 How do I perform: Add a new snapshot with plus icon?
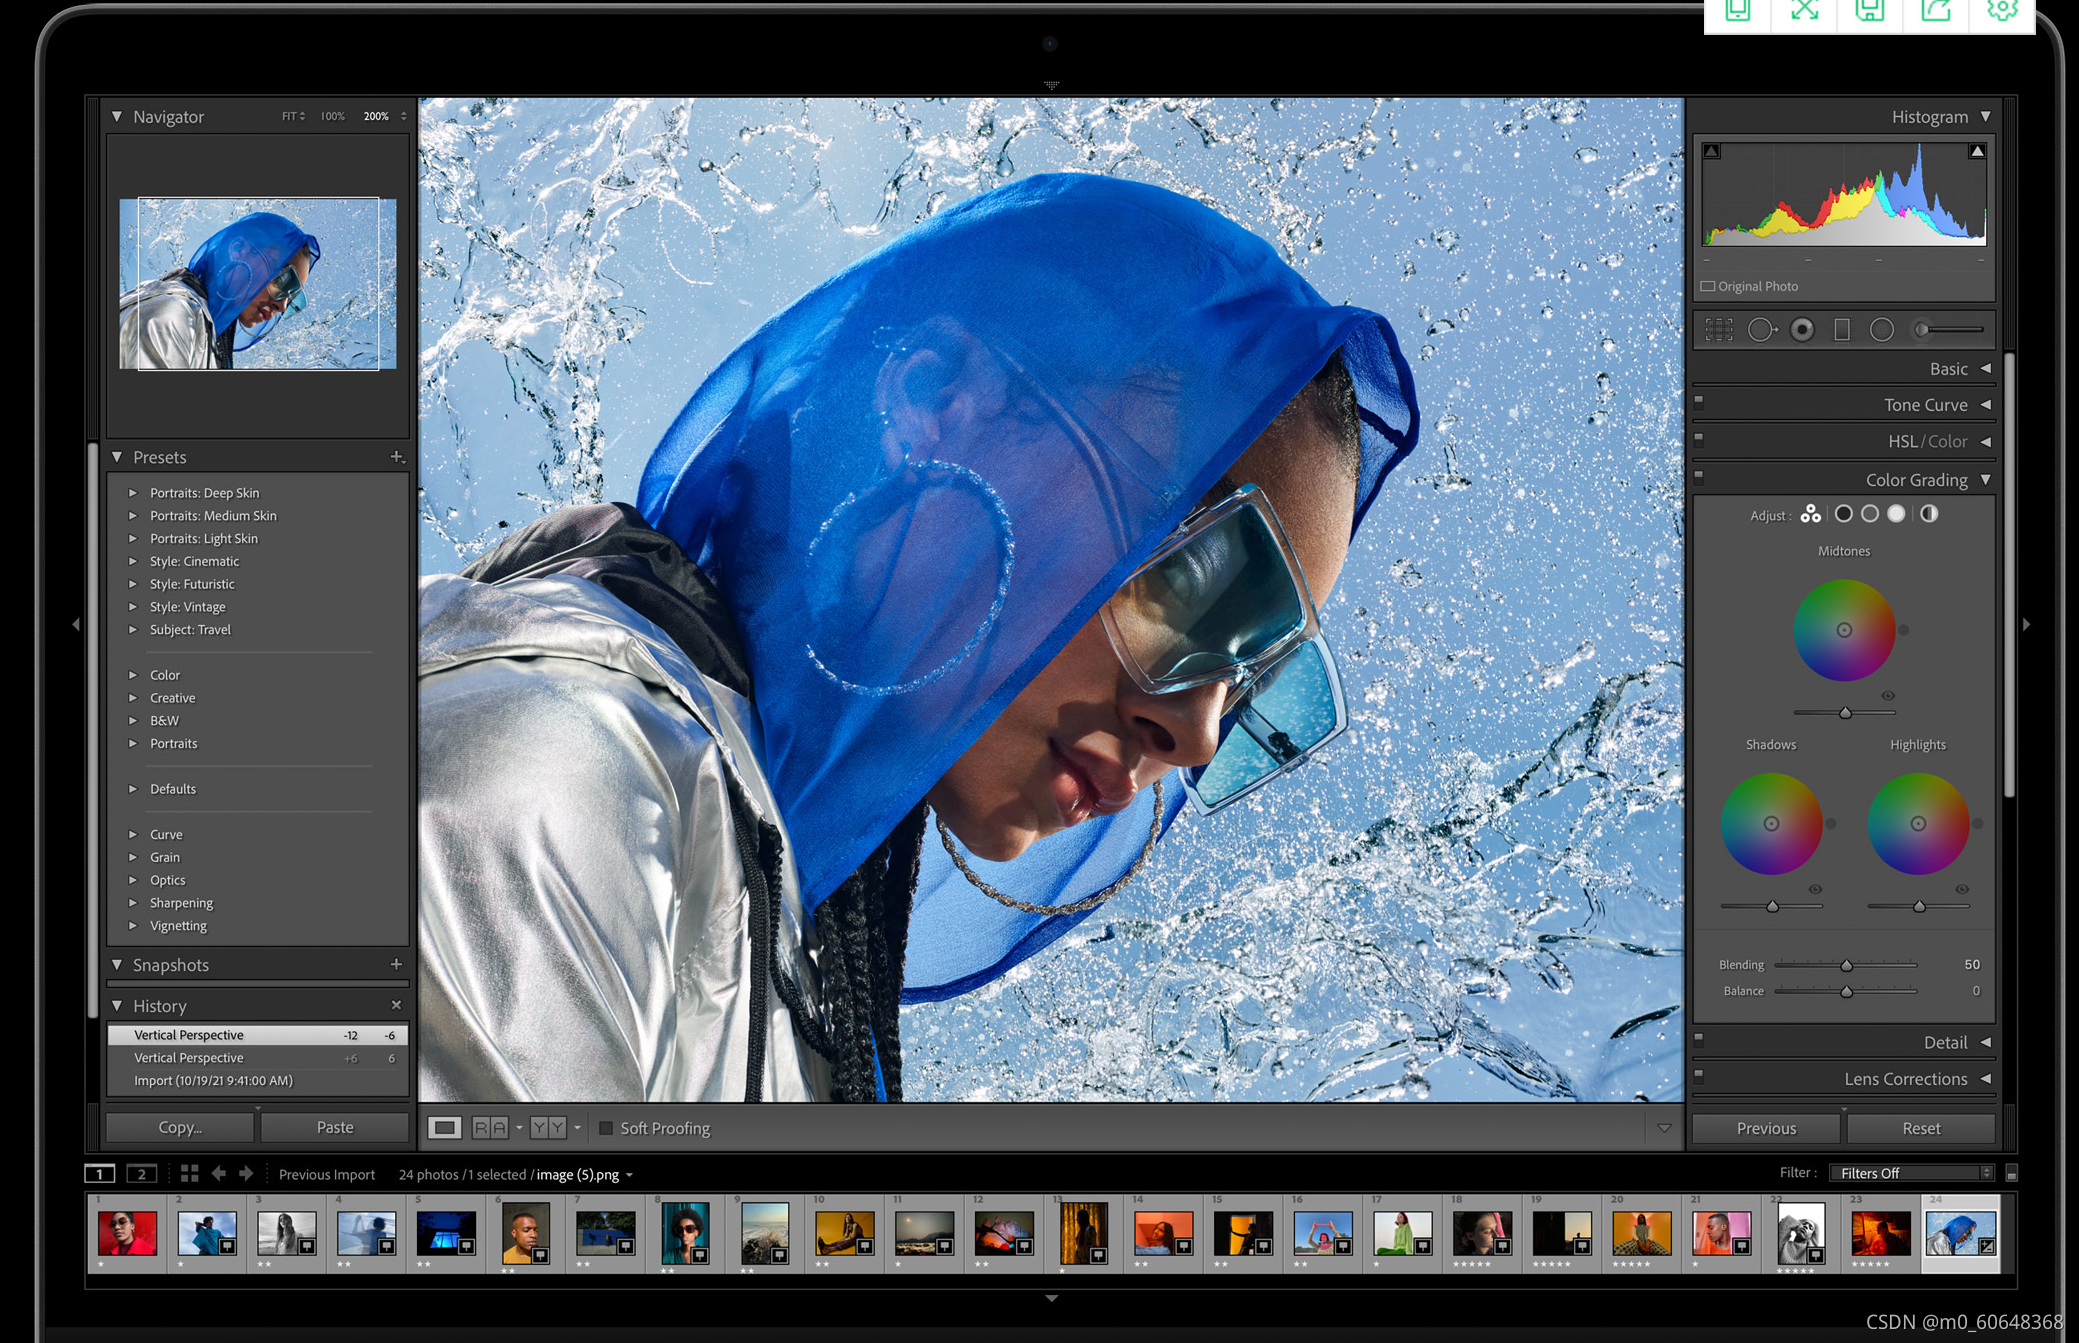(x=396, y=964)
